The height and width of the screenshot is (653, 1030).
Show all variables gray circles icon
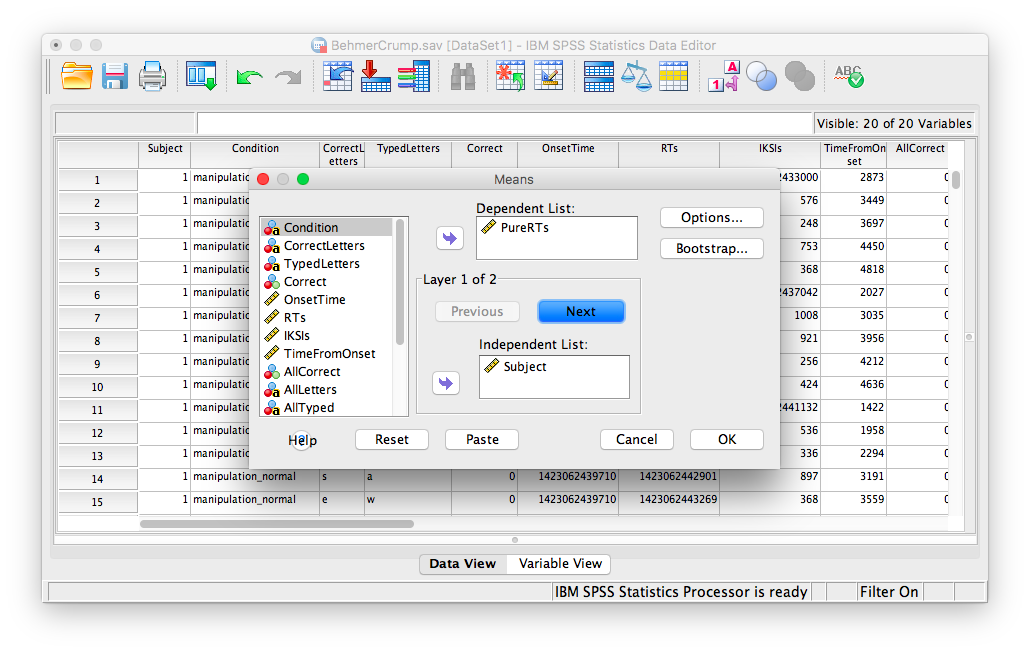click(x=800, y=76)
